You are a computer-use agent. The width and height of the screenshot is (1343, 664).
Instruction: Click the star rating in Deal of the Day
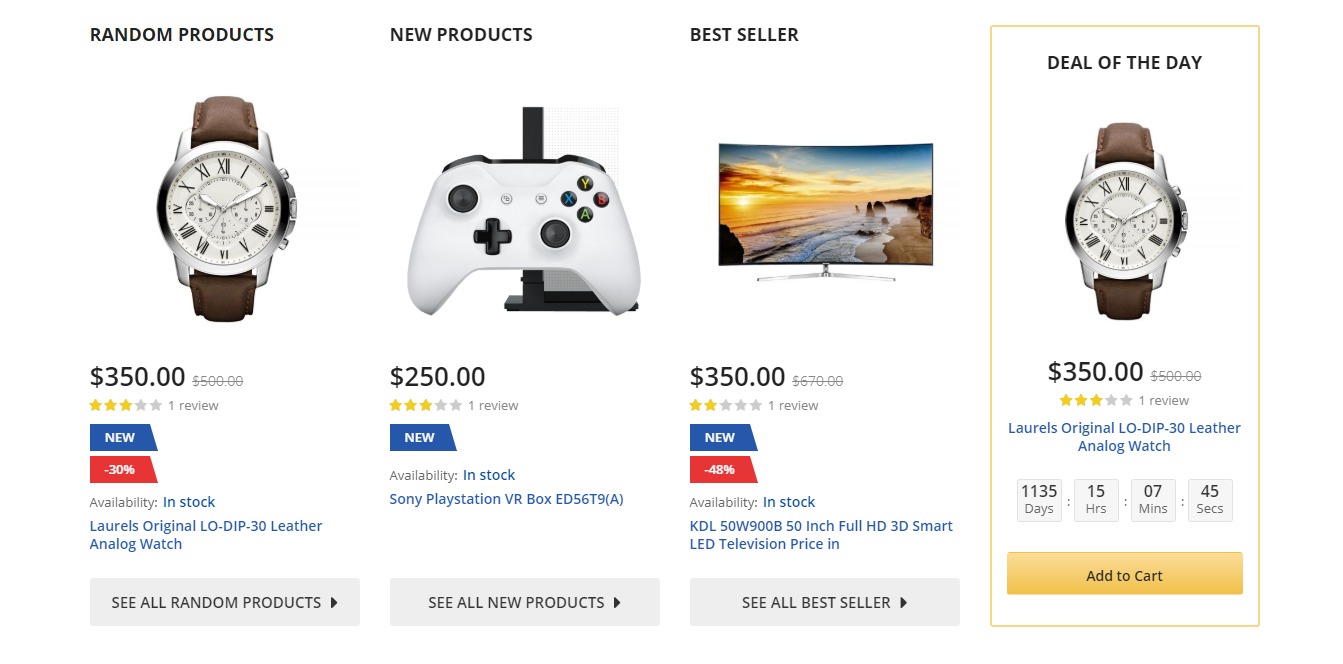[1095, 401]
